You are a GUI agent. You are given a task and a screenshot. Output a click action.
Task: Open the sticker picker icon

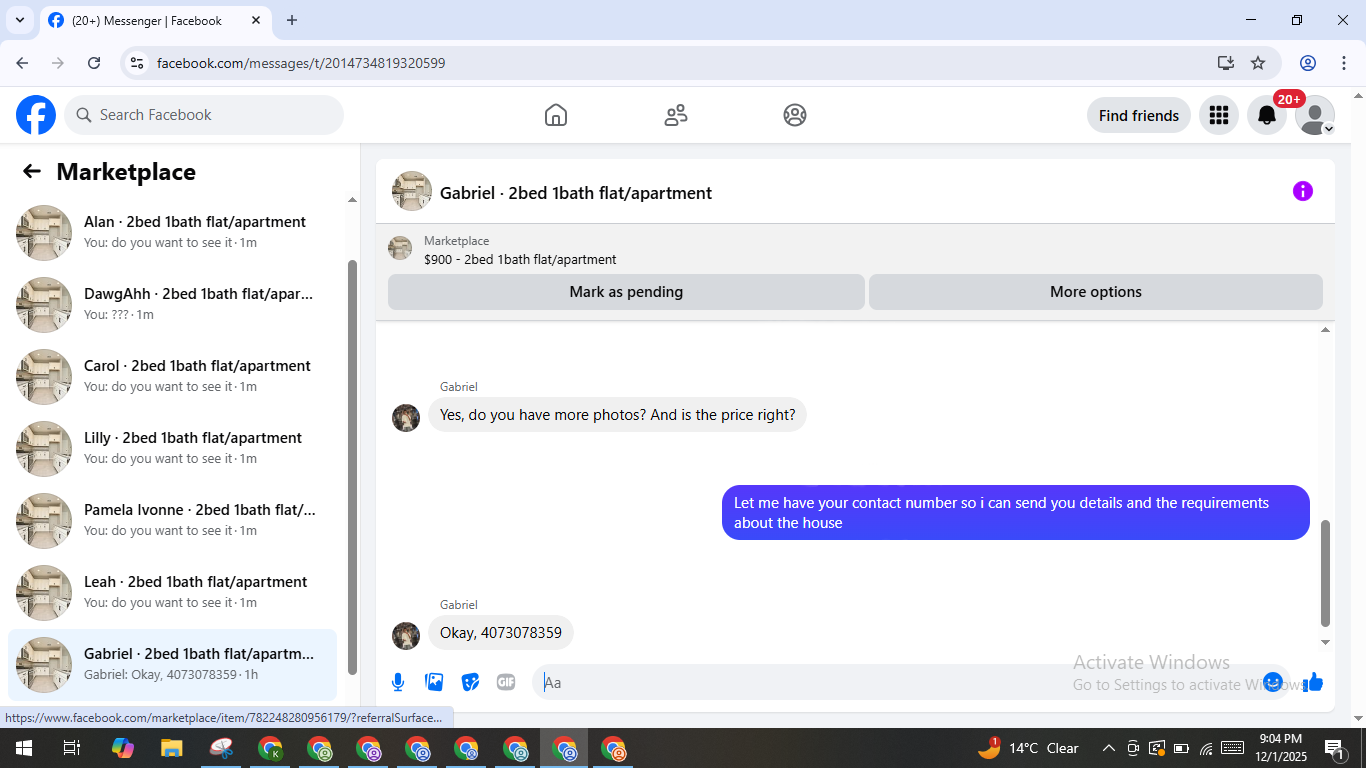(470, 682)
